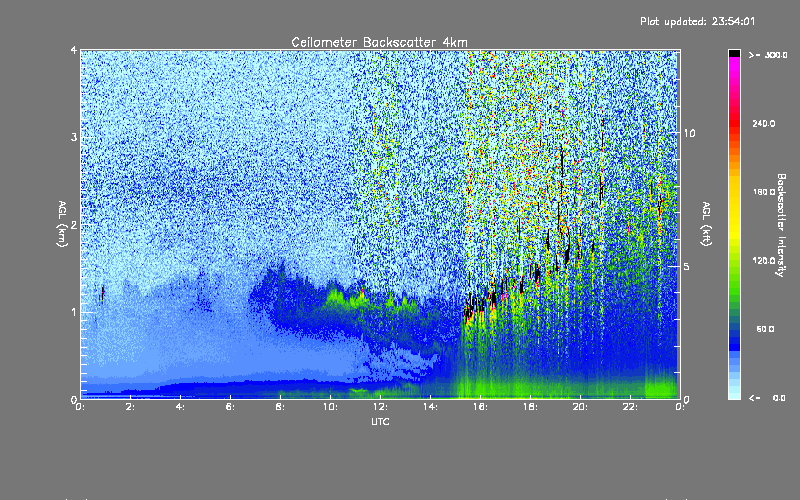Click the black top segment of colorbar
This screenshot has height=500, width=800.
click(734, 53)
